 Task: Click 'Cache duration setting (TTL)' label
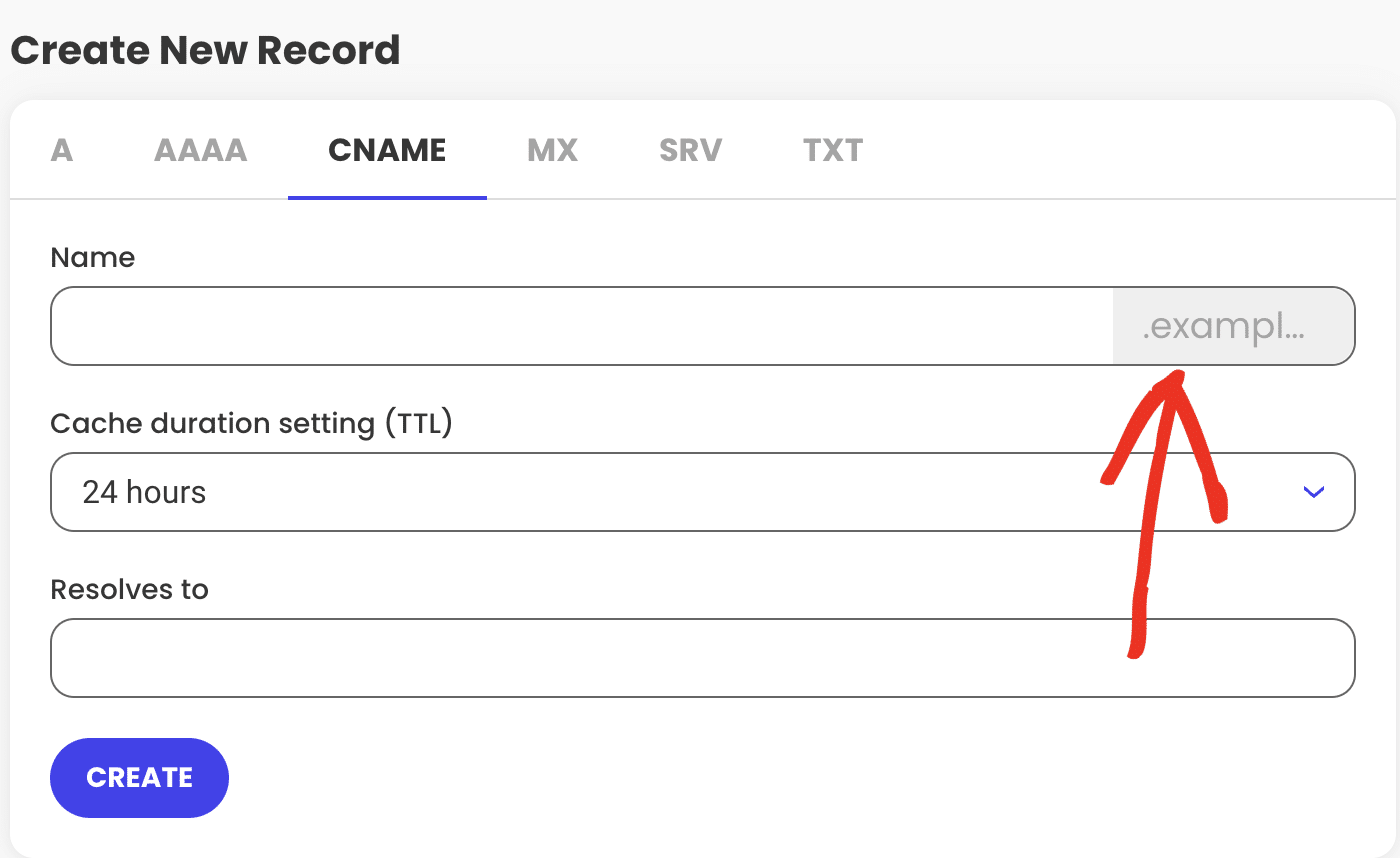tap(251, 424)
